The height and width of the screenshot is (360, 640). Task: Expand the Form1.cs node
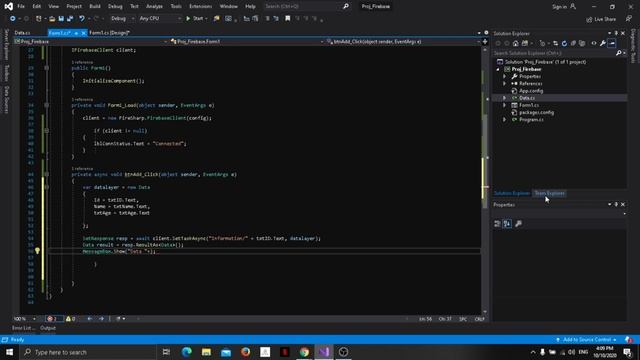[x=504, y=105]
